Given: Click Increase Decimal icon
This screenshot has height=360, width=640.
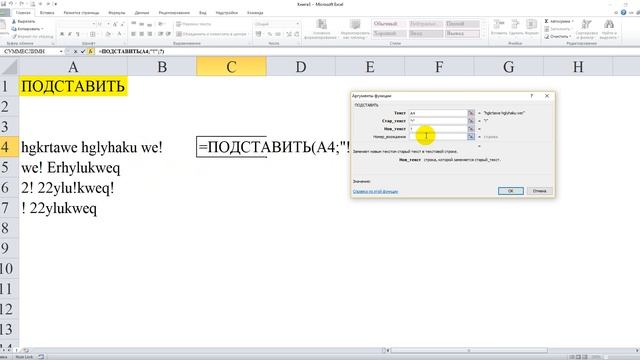Looking at the screenshot, I should tap(289, 34).
